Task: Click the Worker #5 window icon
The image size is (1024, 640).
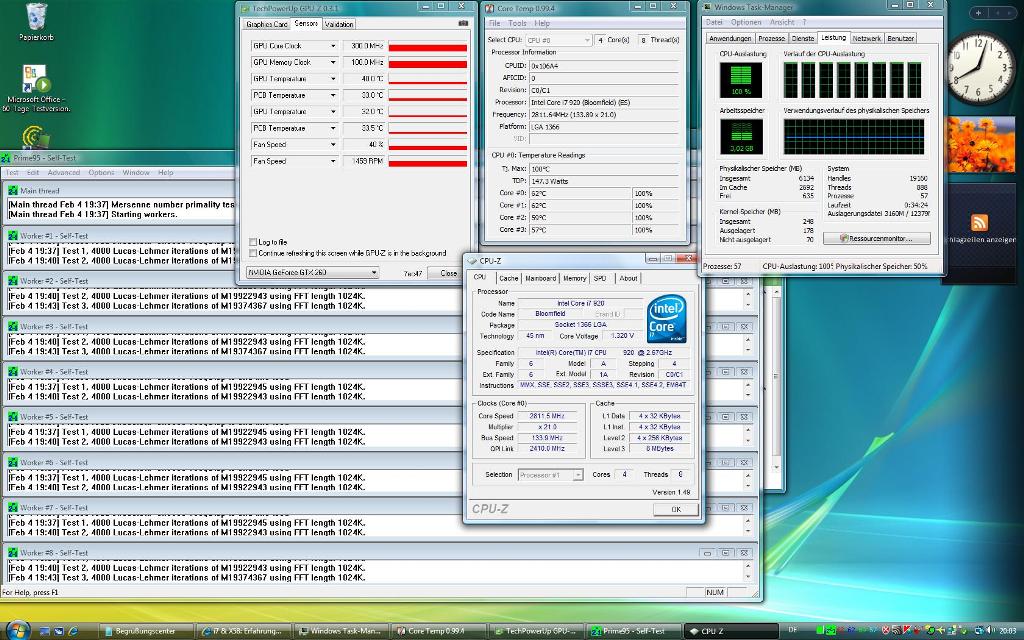Action: click(12, 417)
